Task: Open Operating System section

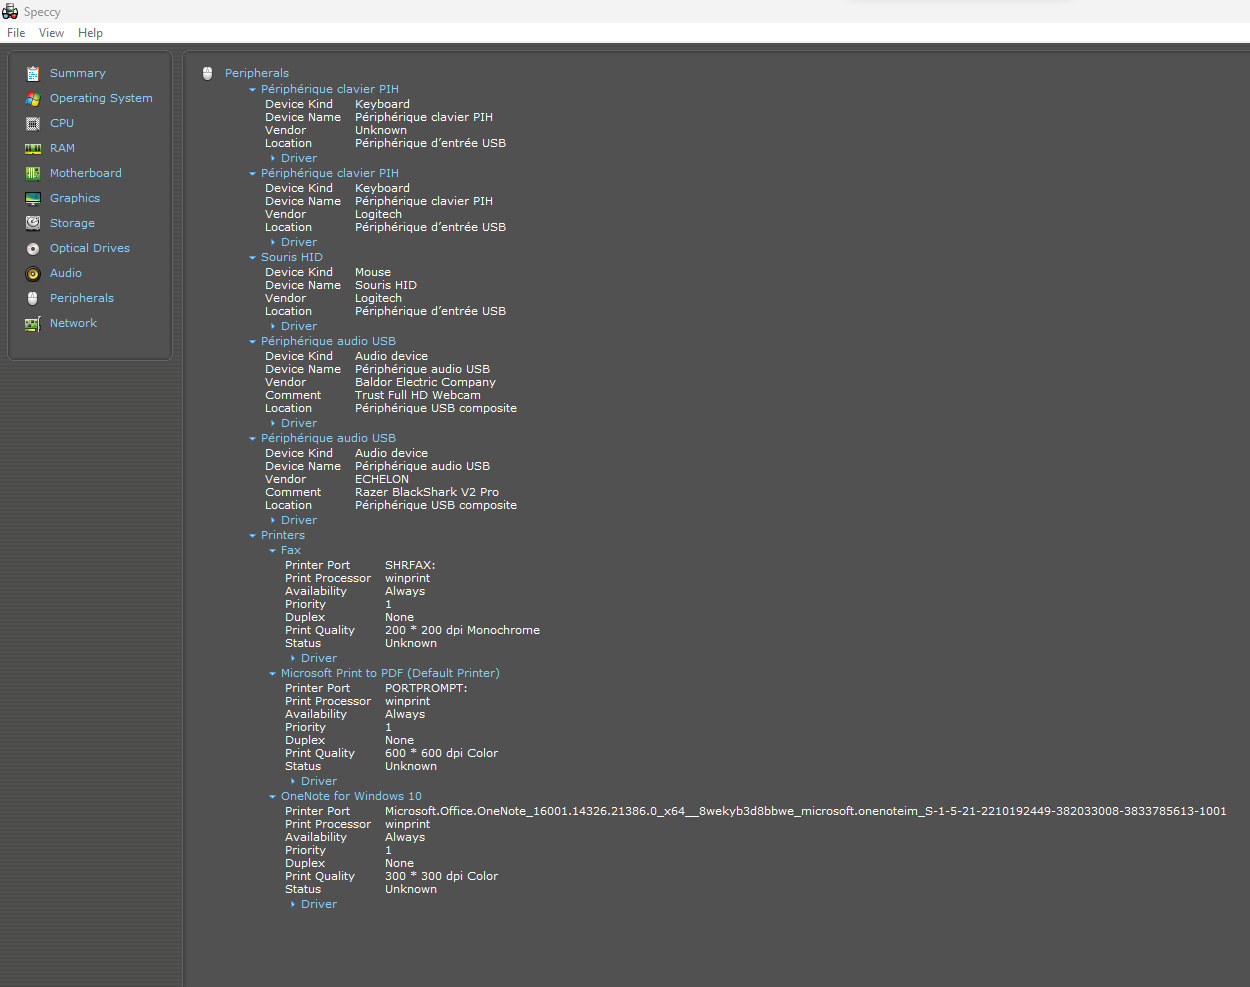Action: (101, 98)
